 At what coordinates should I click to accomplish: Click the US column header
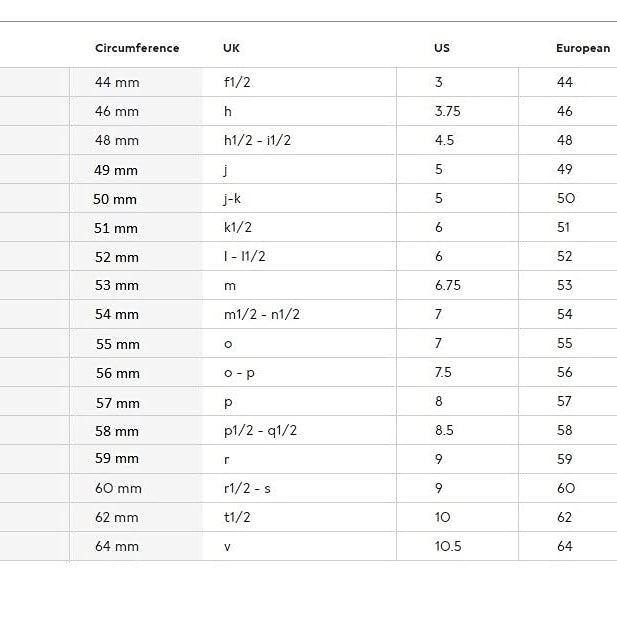[x=442, y=48]
